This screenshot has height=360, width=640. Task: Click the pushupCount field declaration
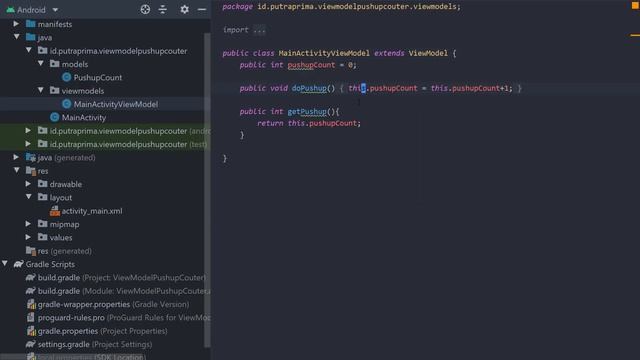tap(311, 65)
